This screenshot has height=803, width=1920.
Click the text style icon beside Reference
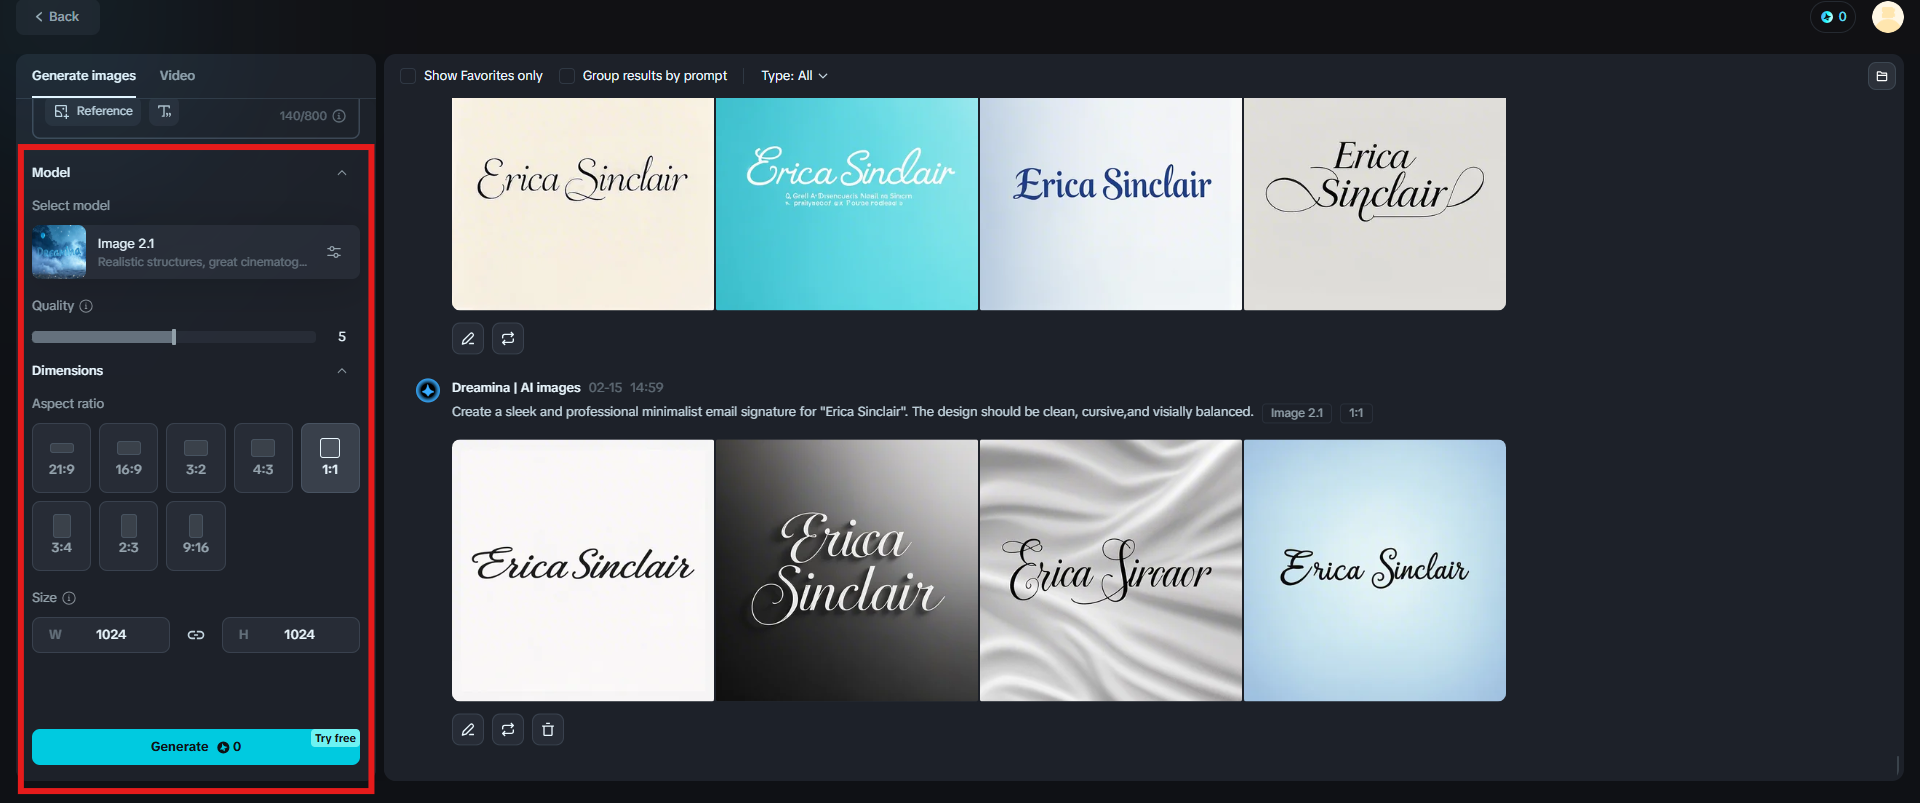[x=165, y=111]
